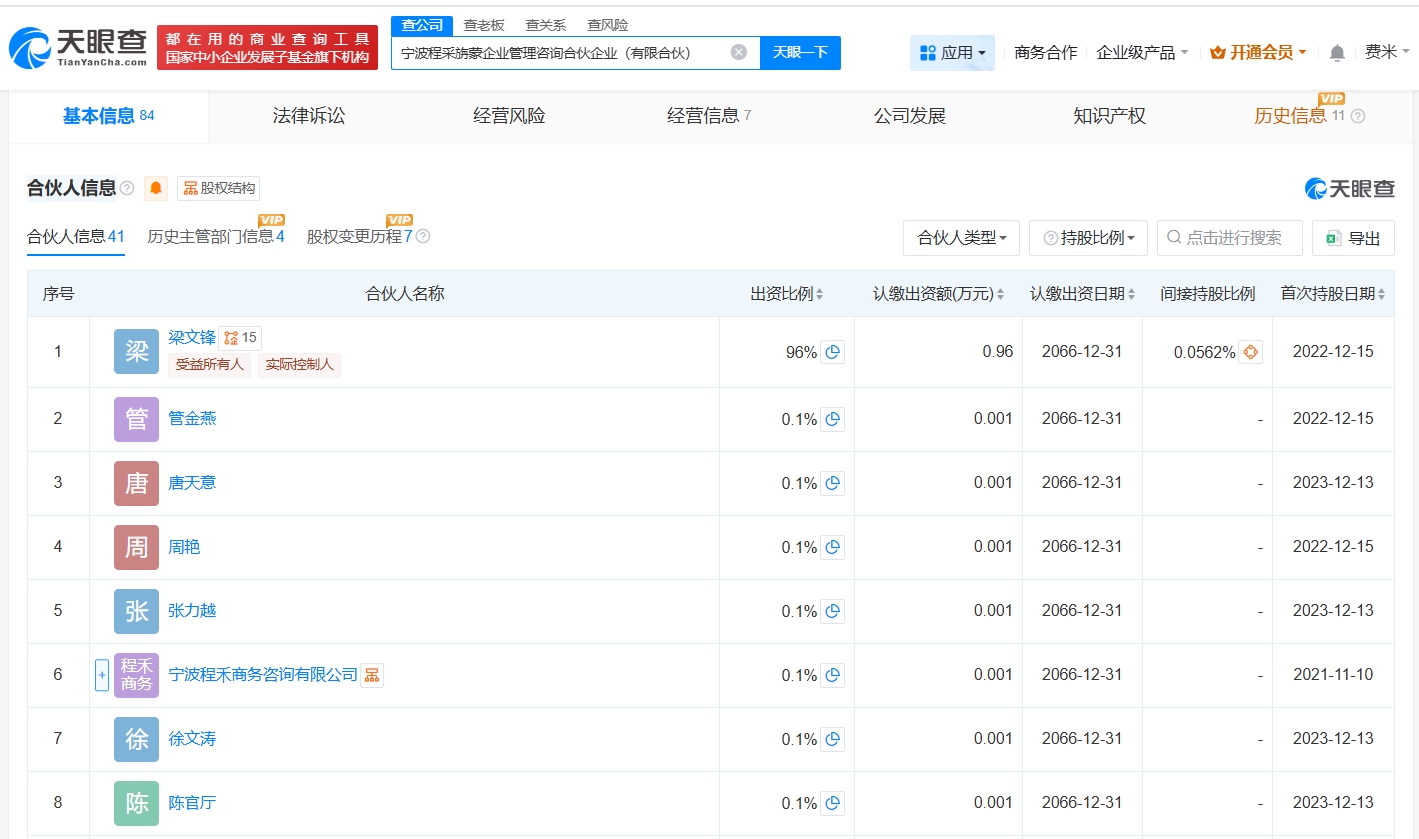Screen dimensions: 1419x839
Task: Export the partner list with 导出
Action: 1353,238
